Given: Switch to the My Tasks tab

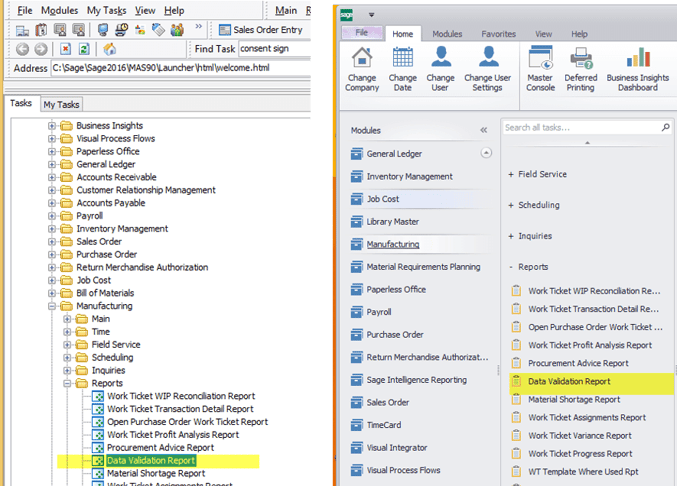Looking at the screenshot, I should coord(60,104).
